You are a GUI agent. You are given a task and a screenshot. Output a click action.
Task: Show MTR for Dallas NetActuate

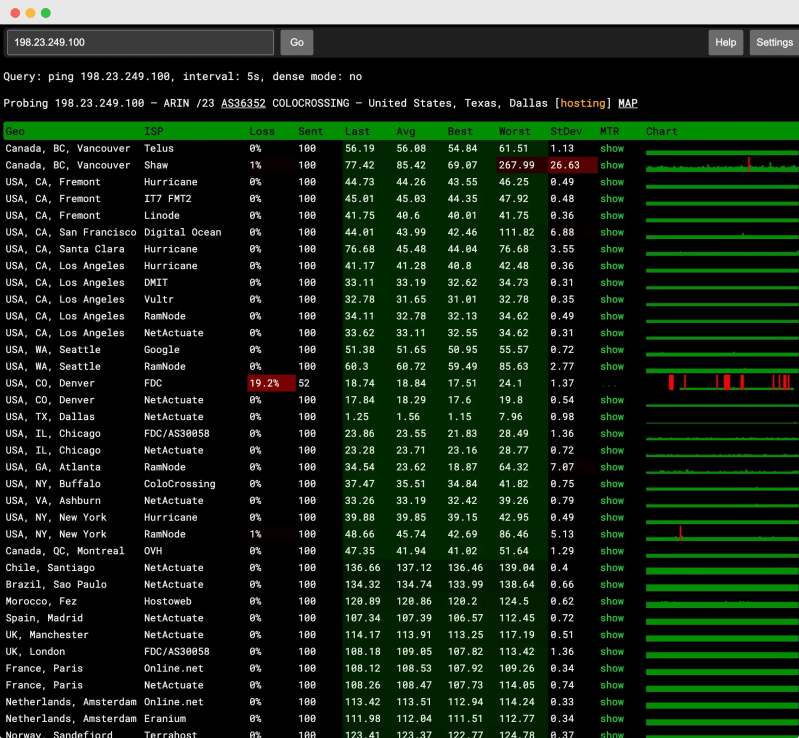coord(611,417)
